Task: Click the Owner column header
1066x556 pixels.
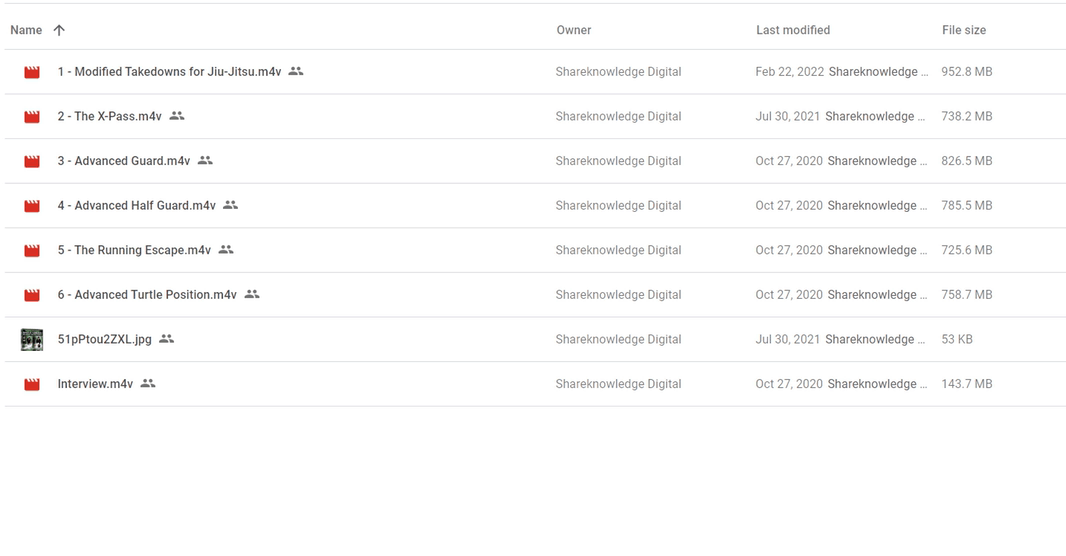Action: pyautogui.click(x=574, y=30)
